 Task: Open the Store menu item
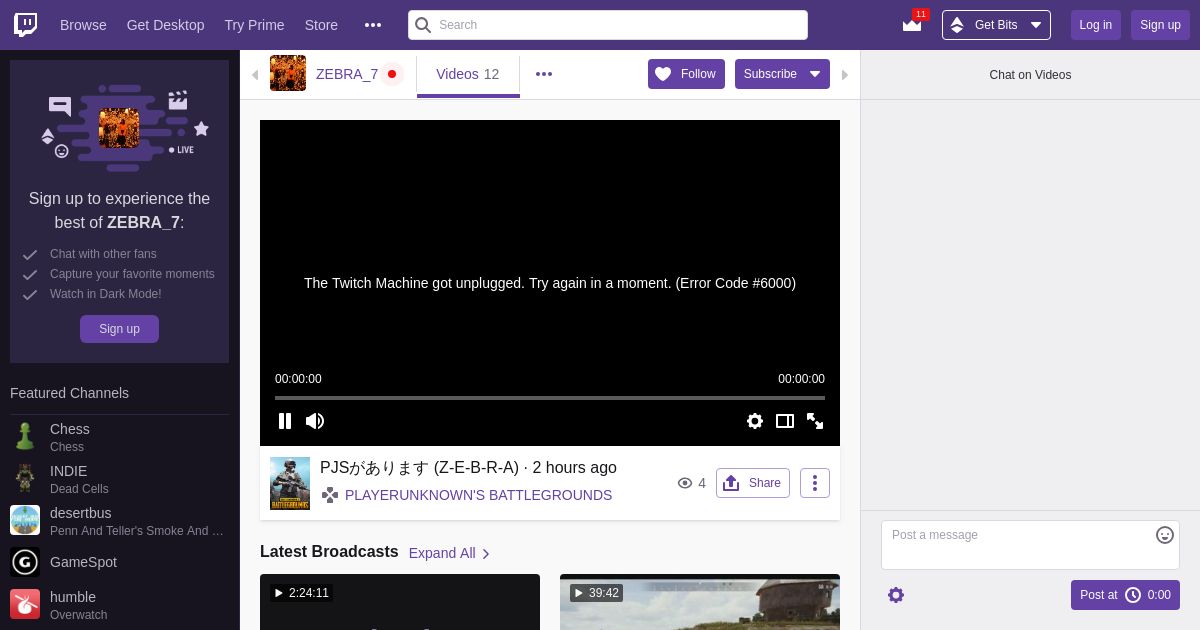[321, 25]
